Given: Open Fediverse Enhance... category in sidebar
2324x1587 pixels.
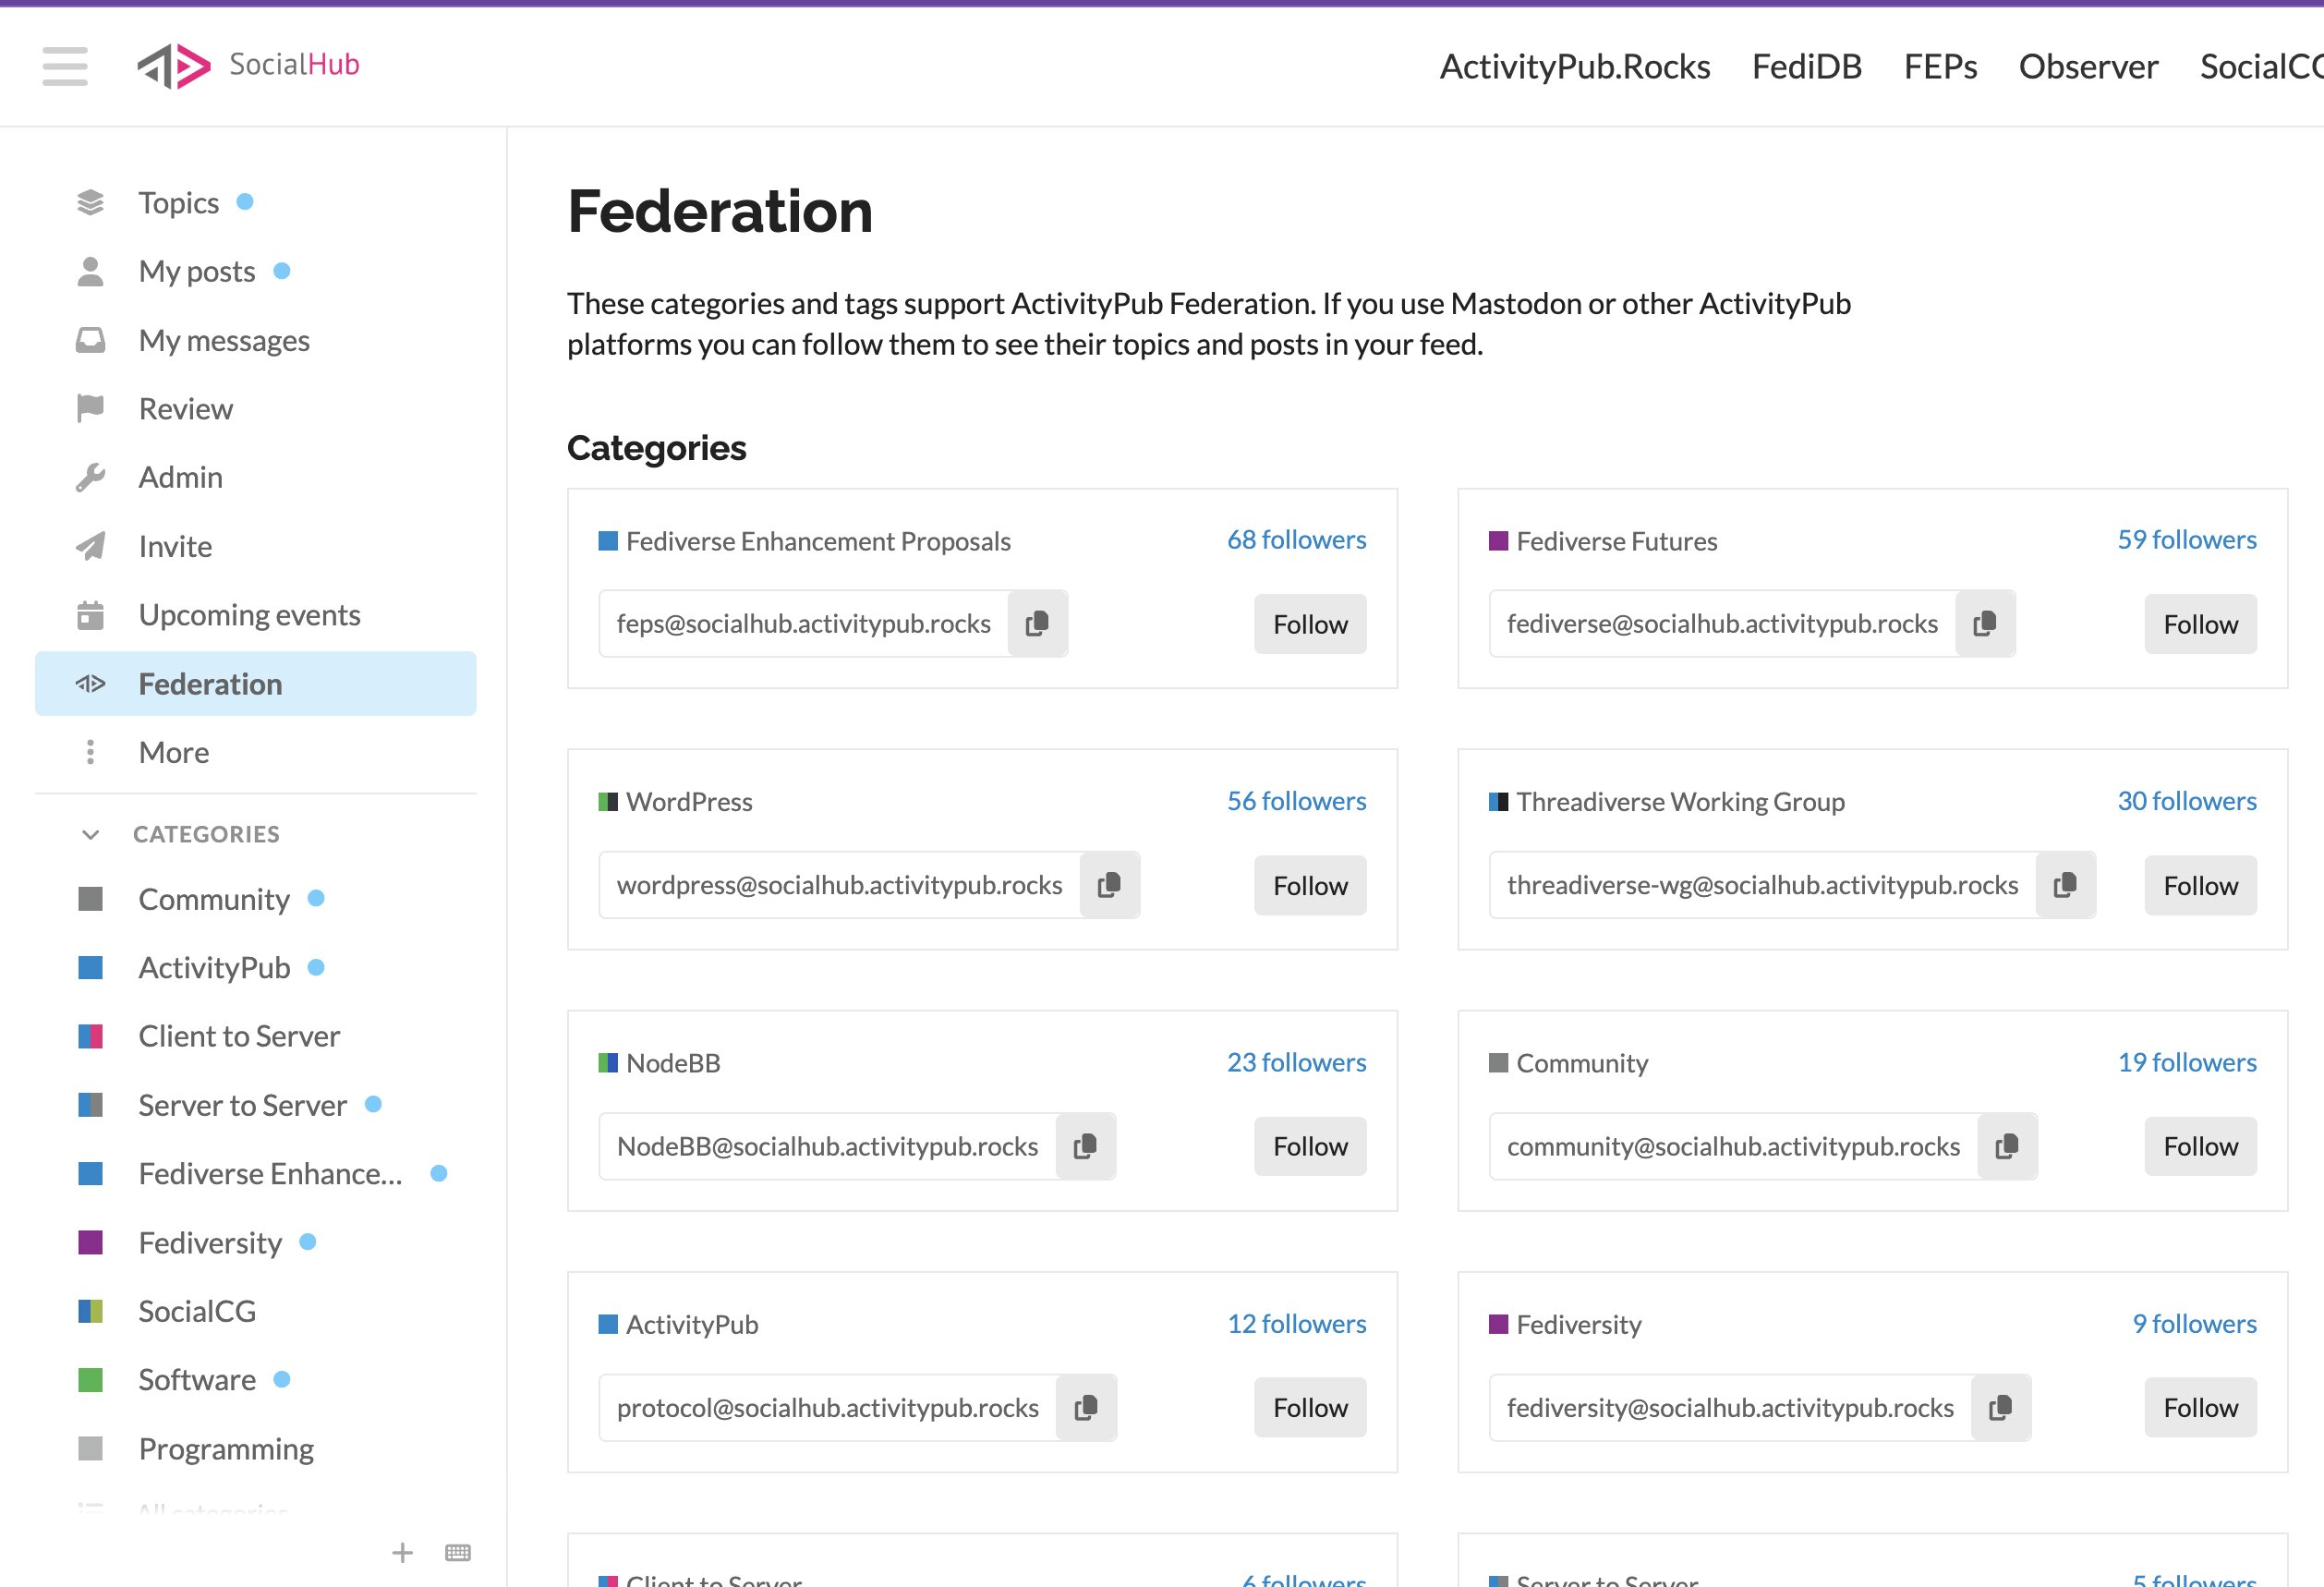Looking at the screenshot, I should (x=255, y=1173).
